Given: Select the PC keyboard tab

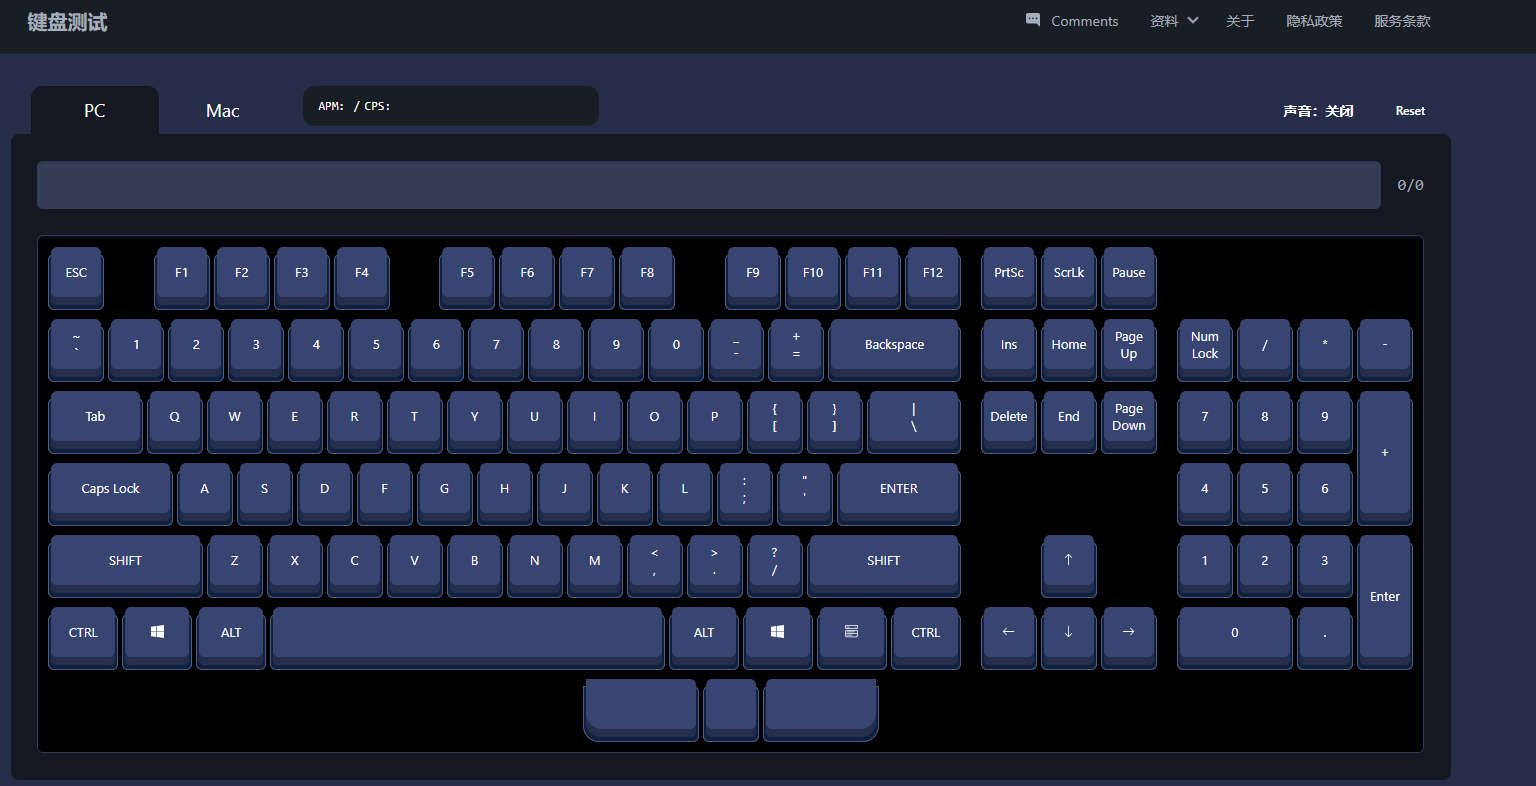Looking at the screenshot, I should pyautogui.click(x=95, y=111).
